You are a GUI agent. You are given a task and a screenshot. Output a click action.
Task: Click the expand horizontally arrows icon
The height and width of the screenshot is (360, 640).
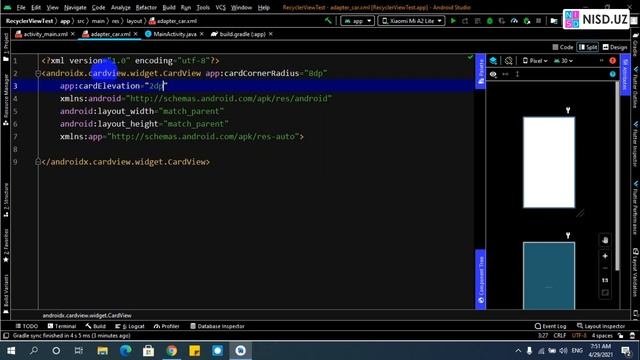[x=505, y=74]
